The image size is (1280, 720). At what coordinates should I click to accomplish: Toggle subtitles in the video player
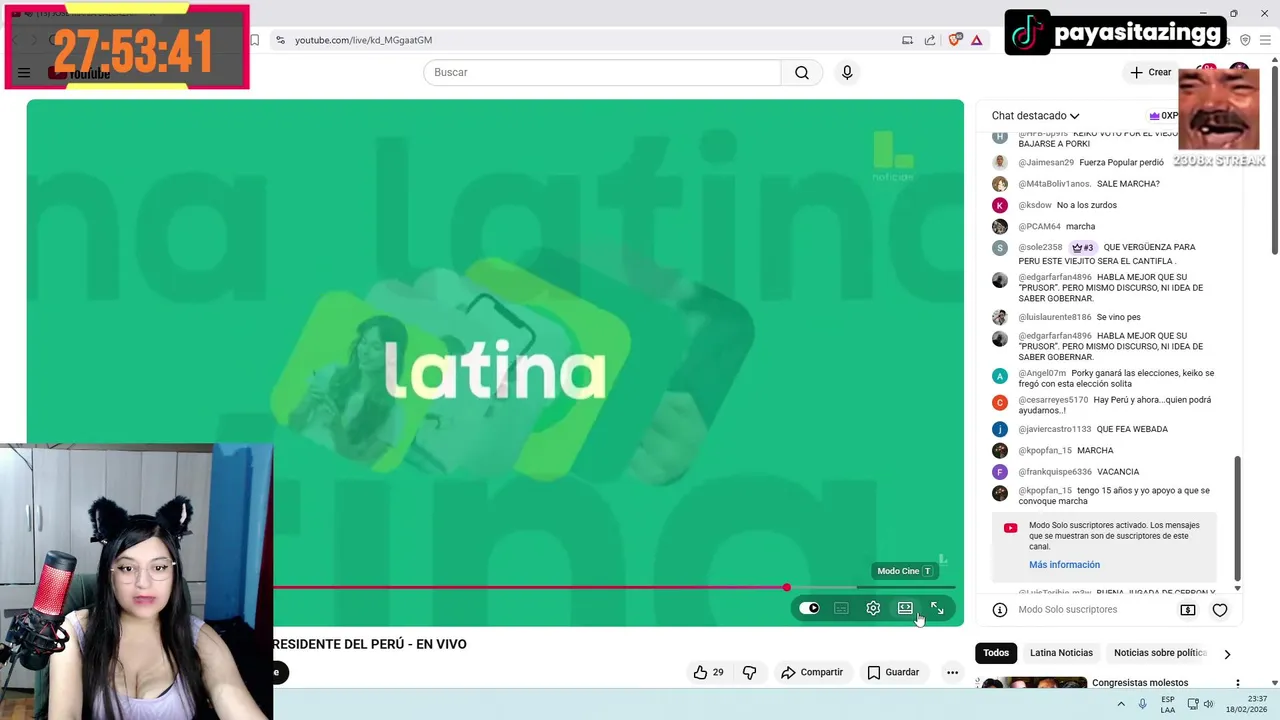tap(841, 608)
